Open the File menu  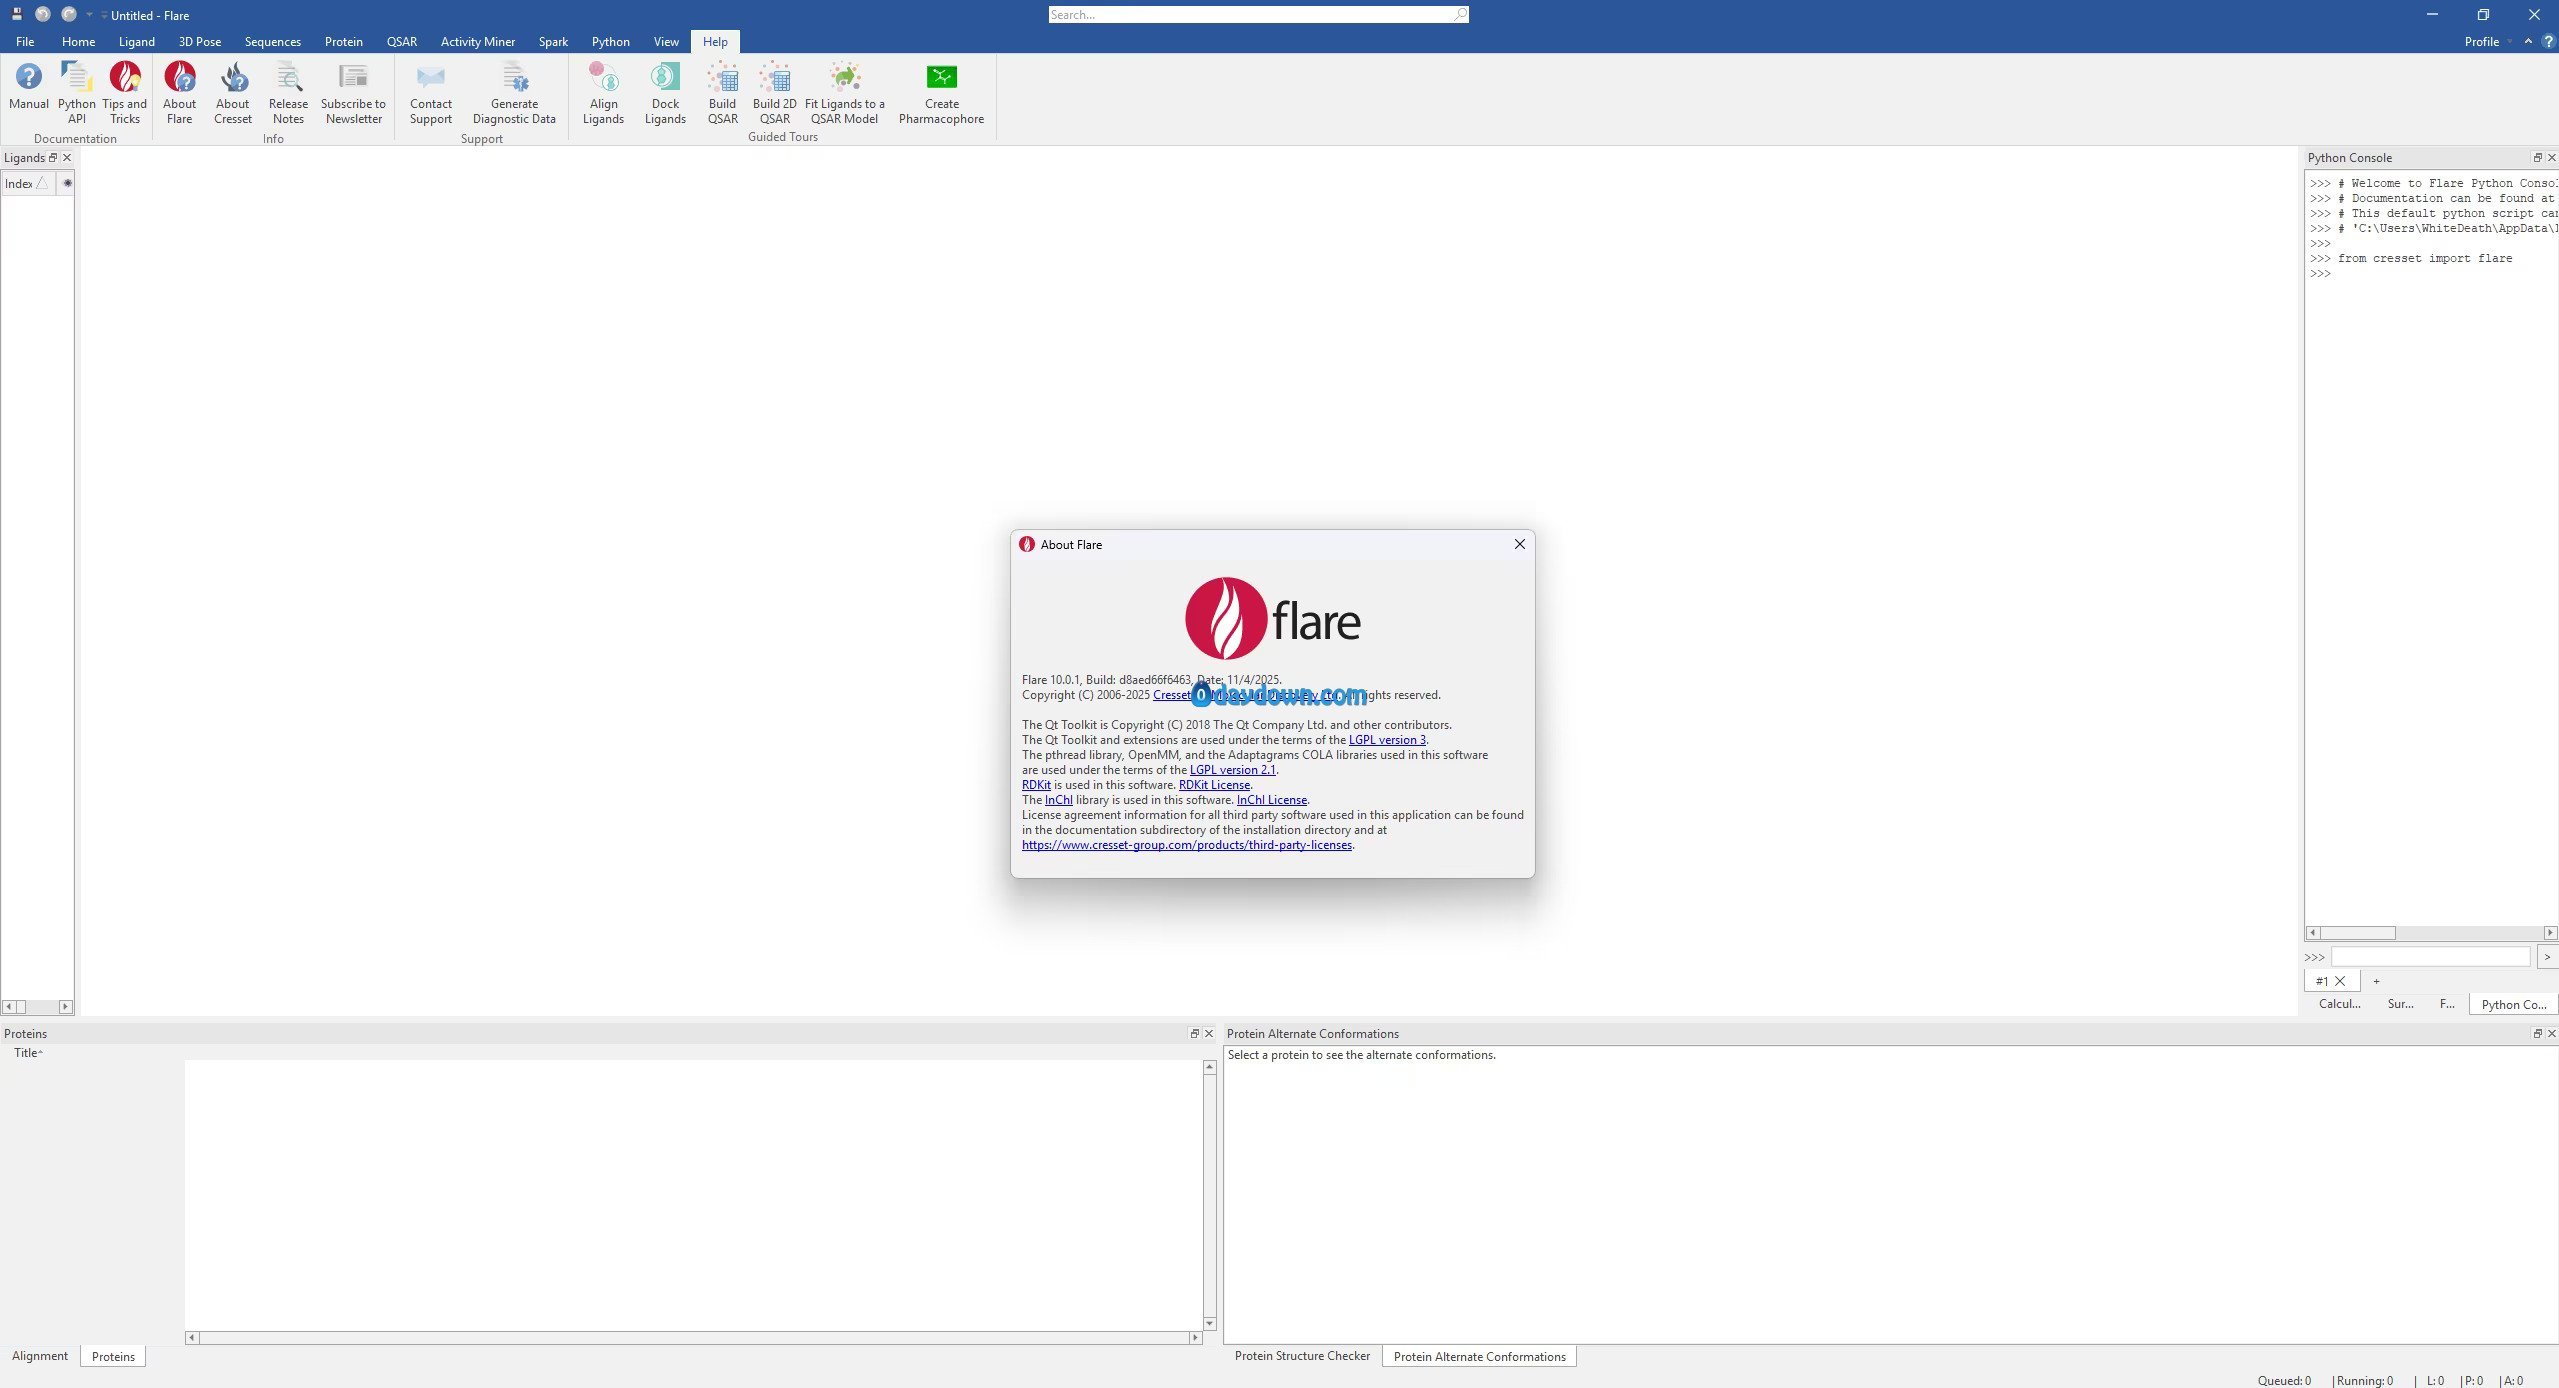click(25, 41)
